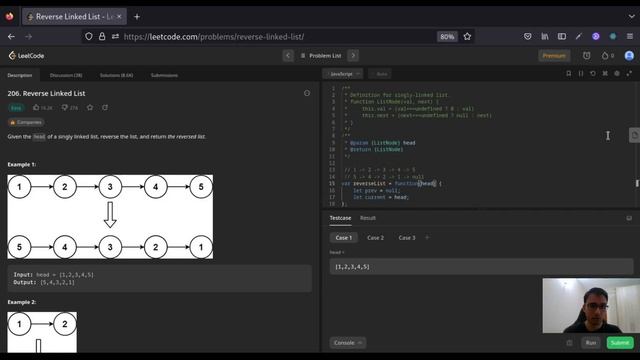Click the address bar URL
The image size is (640, 360).
[213, 37]
